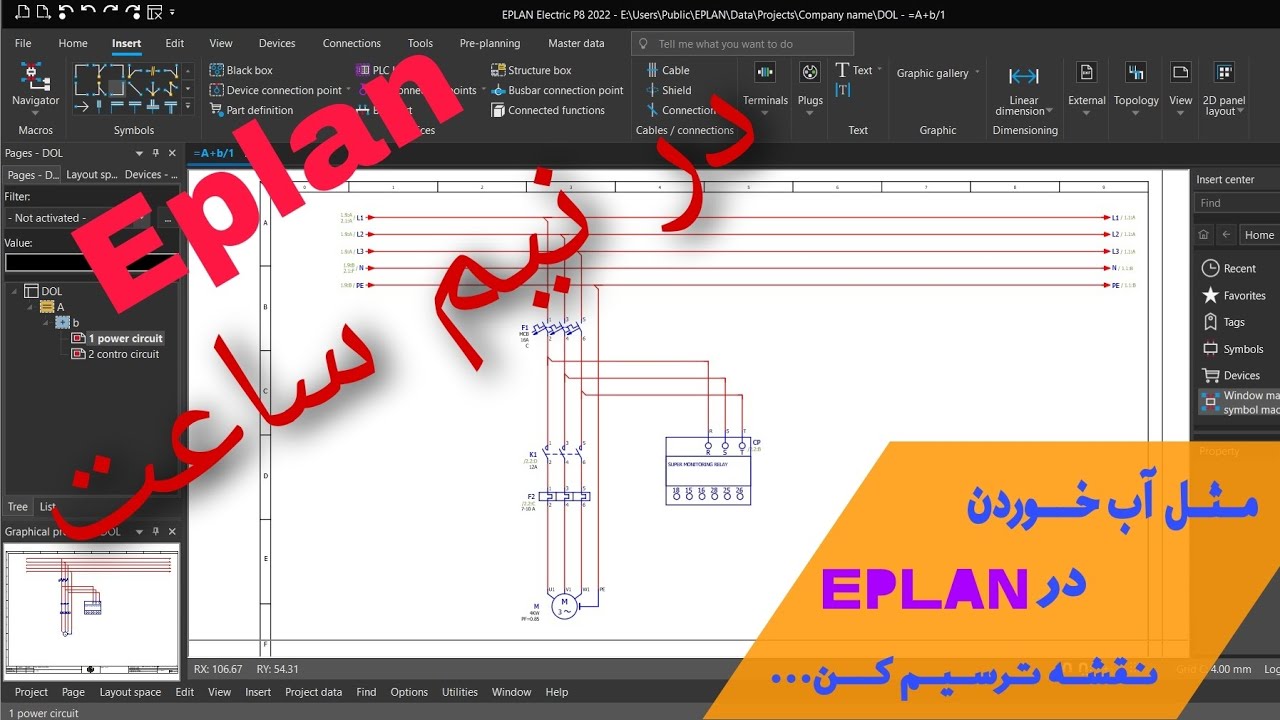The width and height of the screenshot is (1280, 720).
Task: Open Favorites in Insert center
Action: 1234,295
